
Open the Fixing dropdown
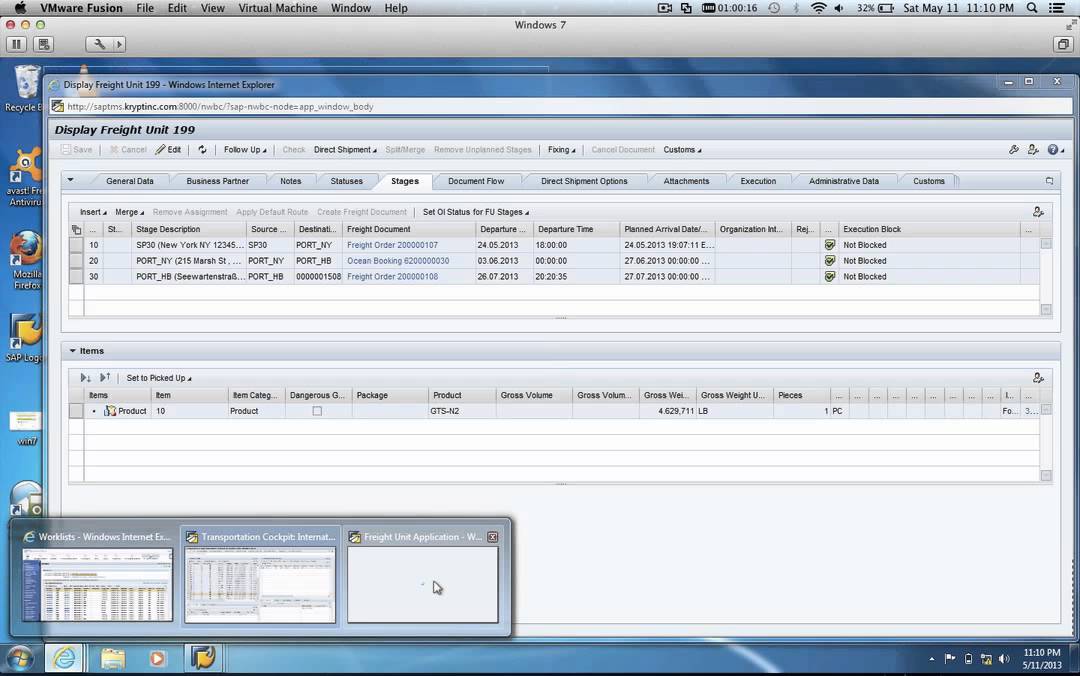pos(561,150)
